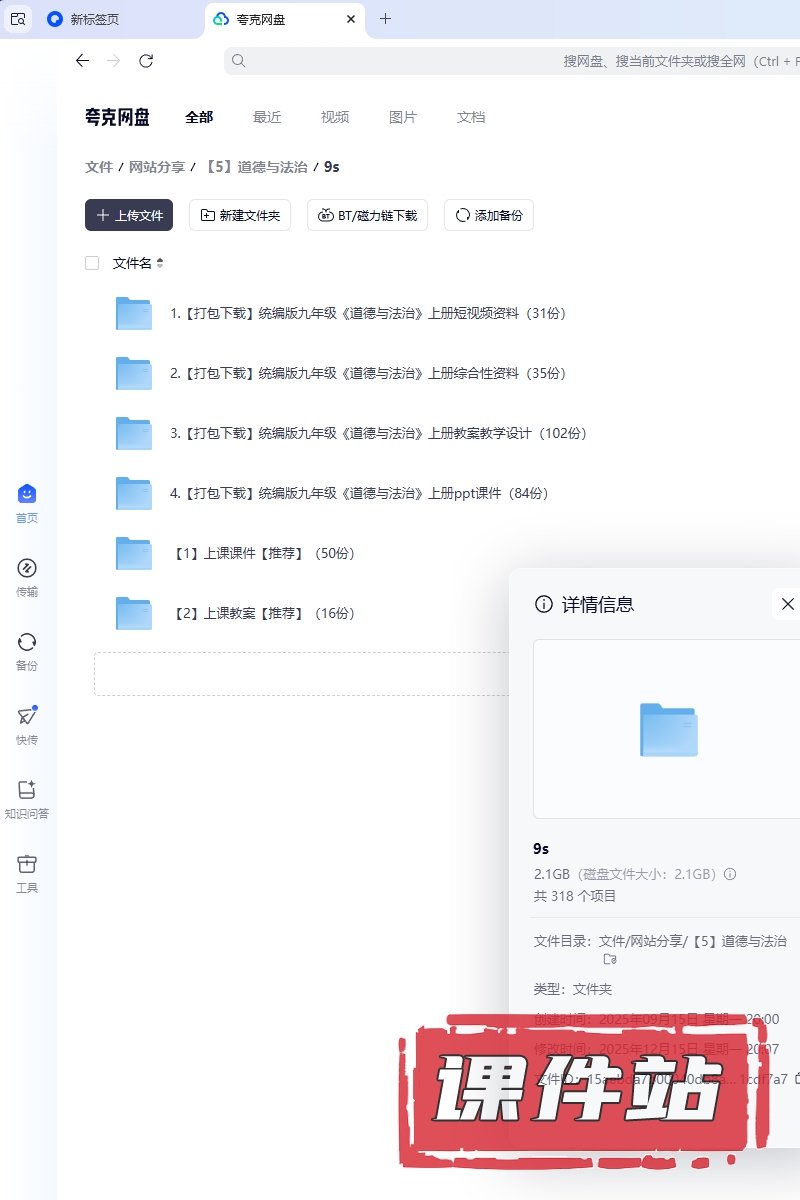
Task: Click the browser reload icon
Action: [146, 61]
